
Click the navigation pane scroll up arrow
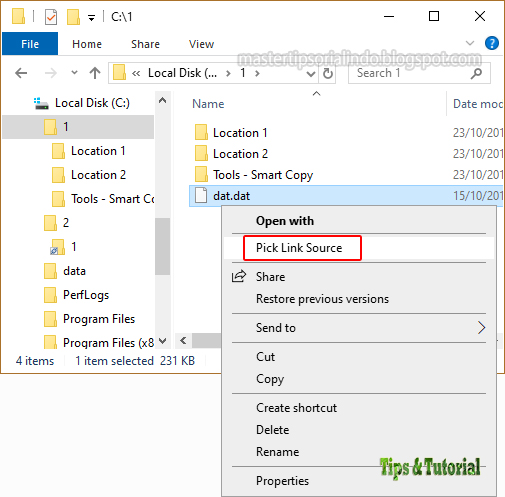162,100
